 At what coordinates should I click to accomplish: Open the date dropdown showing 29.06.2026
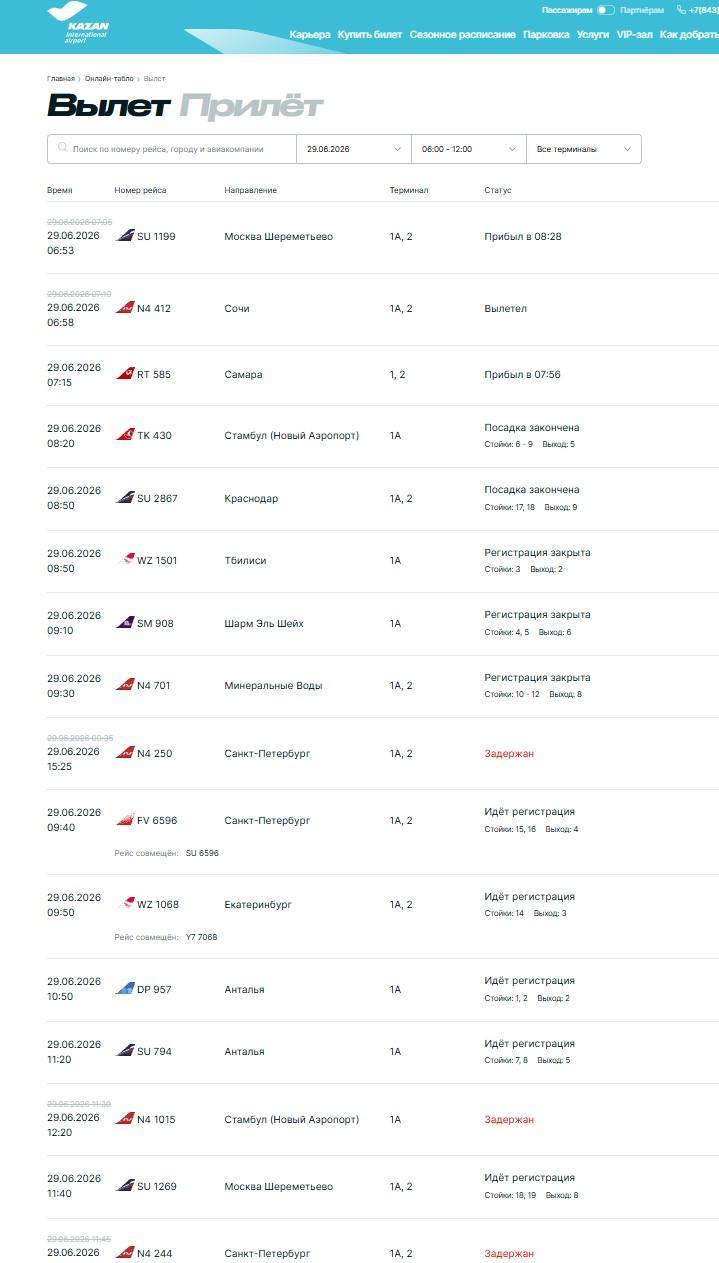click(354, 149)
